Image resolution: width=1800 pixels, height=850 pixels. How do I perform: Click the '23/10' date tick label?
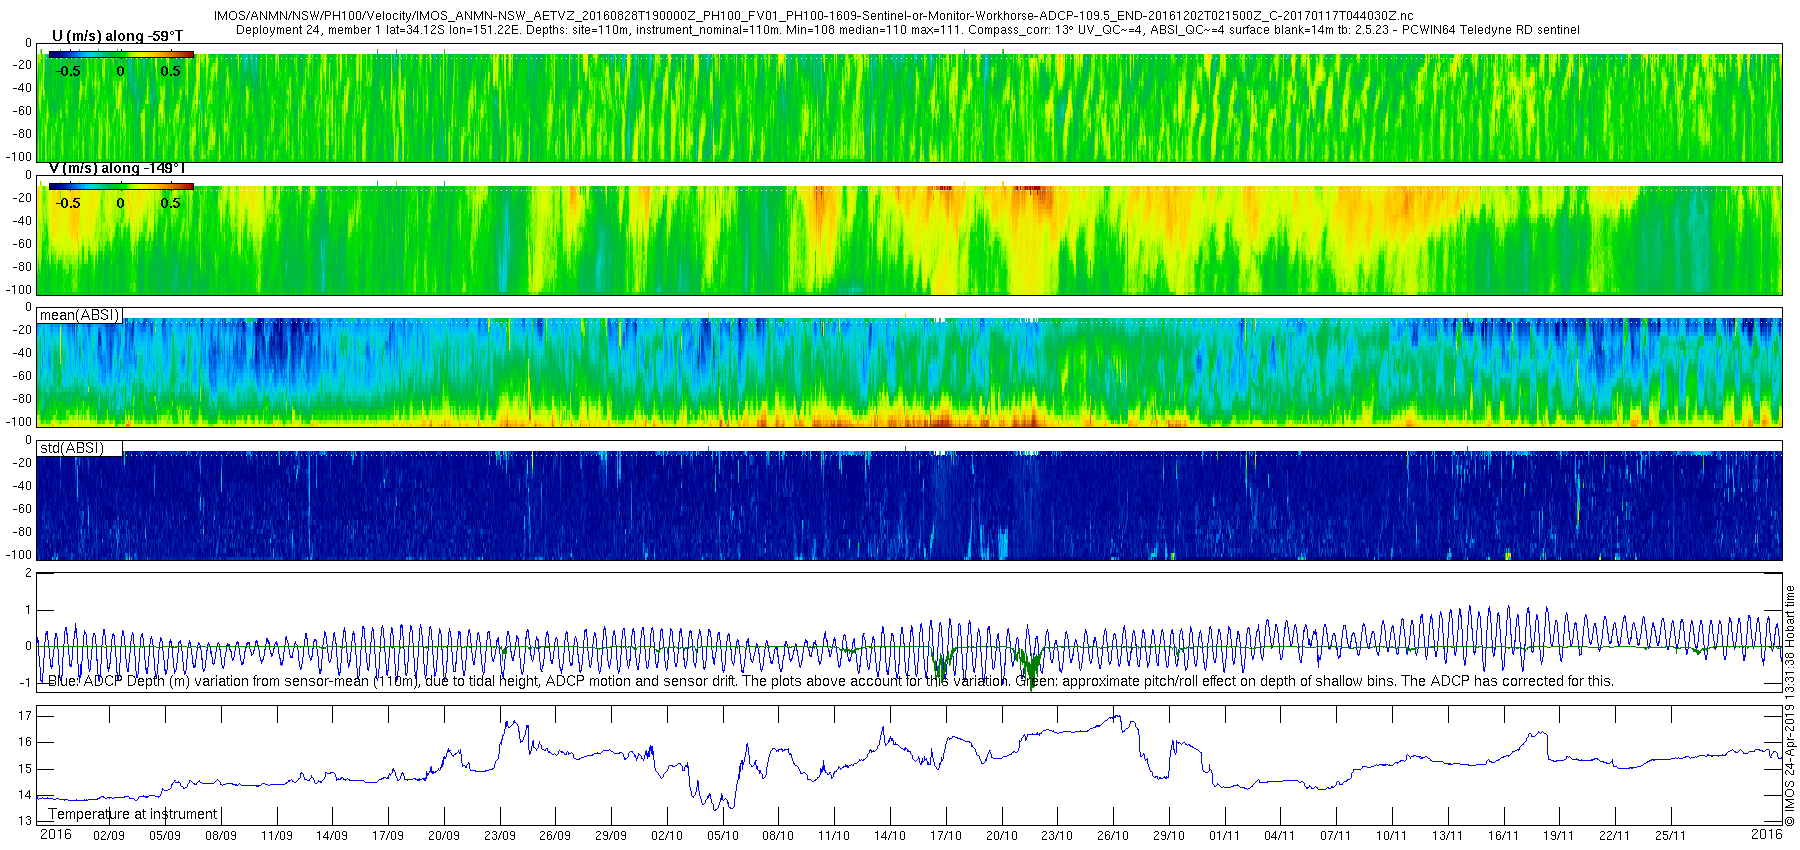[1057, 836]
